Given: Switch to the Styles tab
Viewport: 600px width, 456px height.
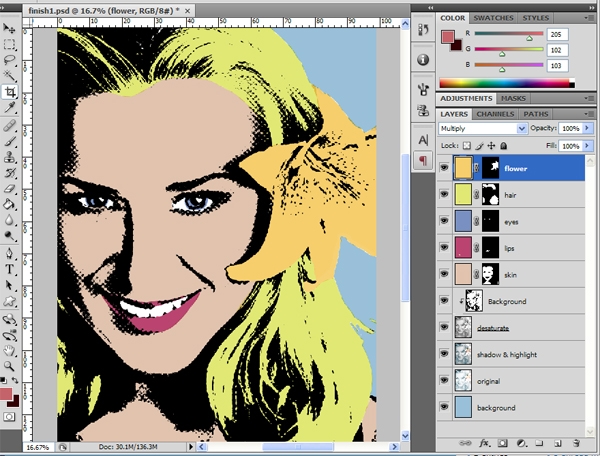Looking at the screenshot, I should [x=536, y=18].
